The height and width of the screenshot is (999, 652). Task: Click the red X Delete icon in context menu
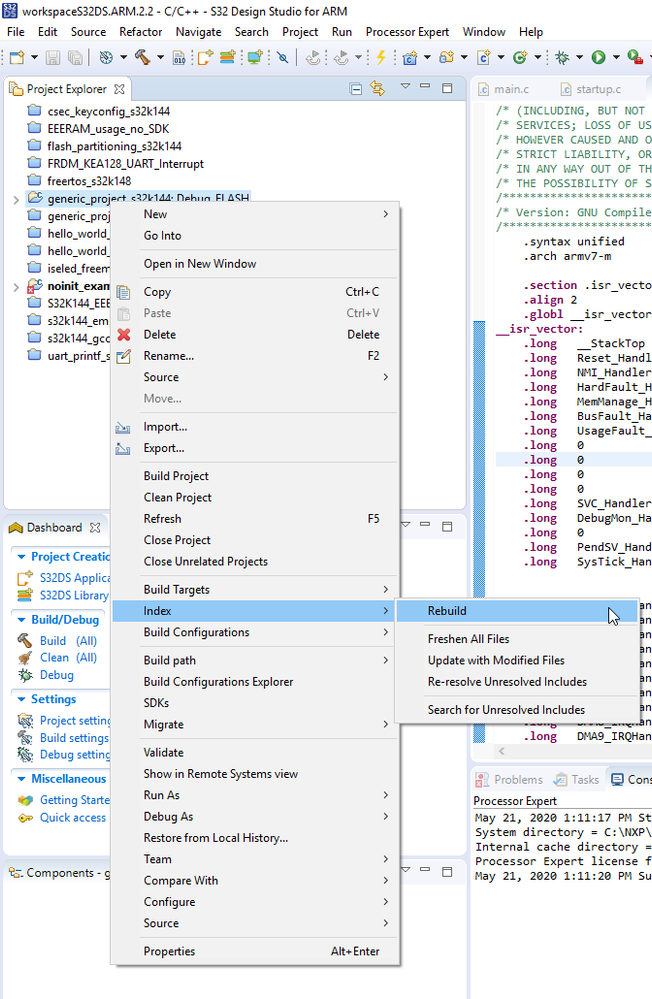pos(124,334)
